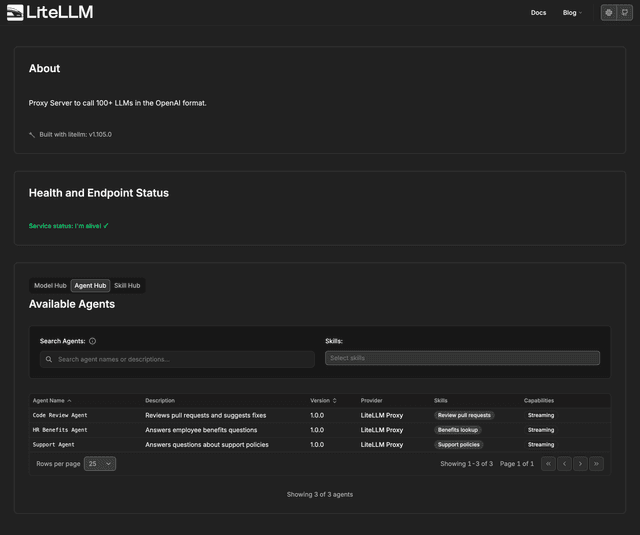Click the Provider column header
This screenshot has width=640, height=535.
(x=371, y=401)
